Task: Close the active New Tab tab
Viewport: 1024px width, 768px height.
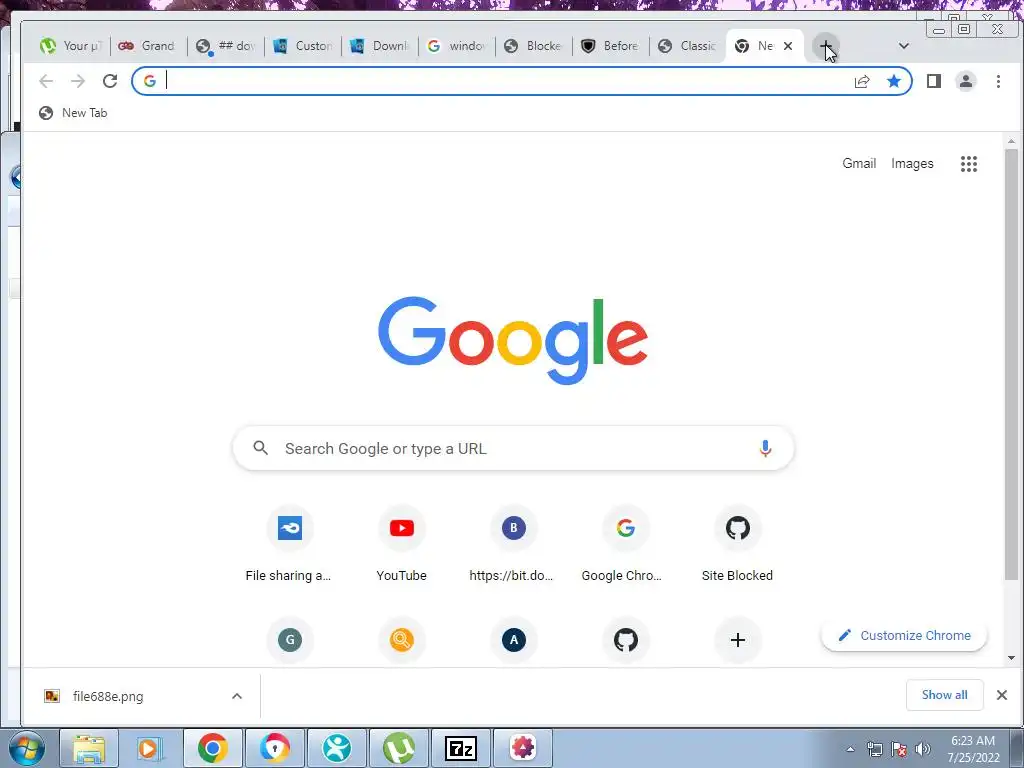Action: coord(788,46)
